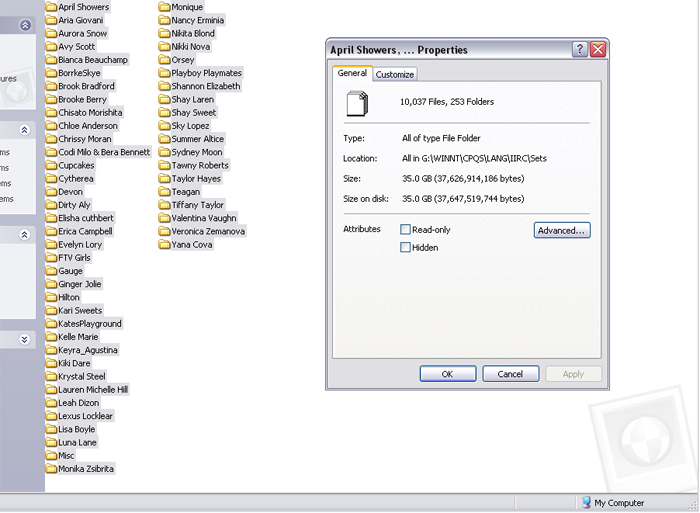Click the folder icon beside Devon
This screenshot has height=513, width=700.
coord(52,192)
